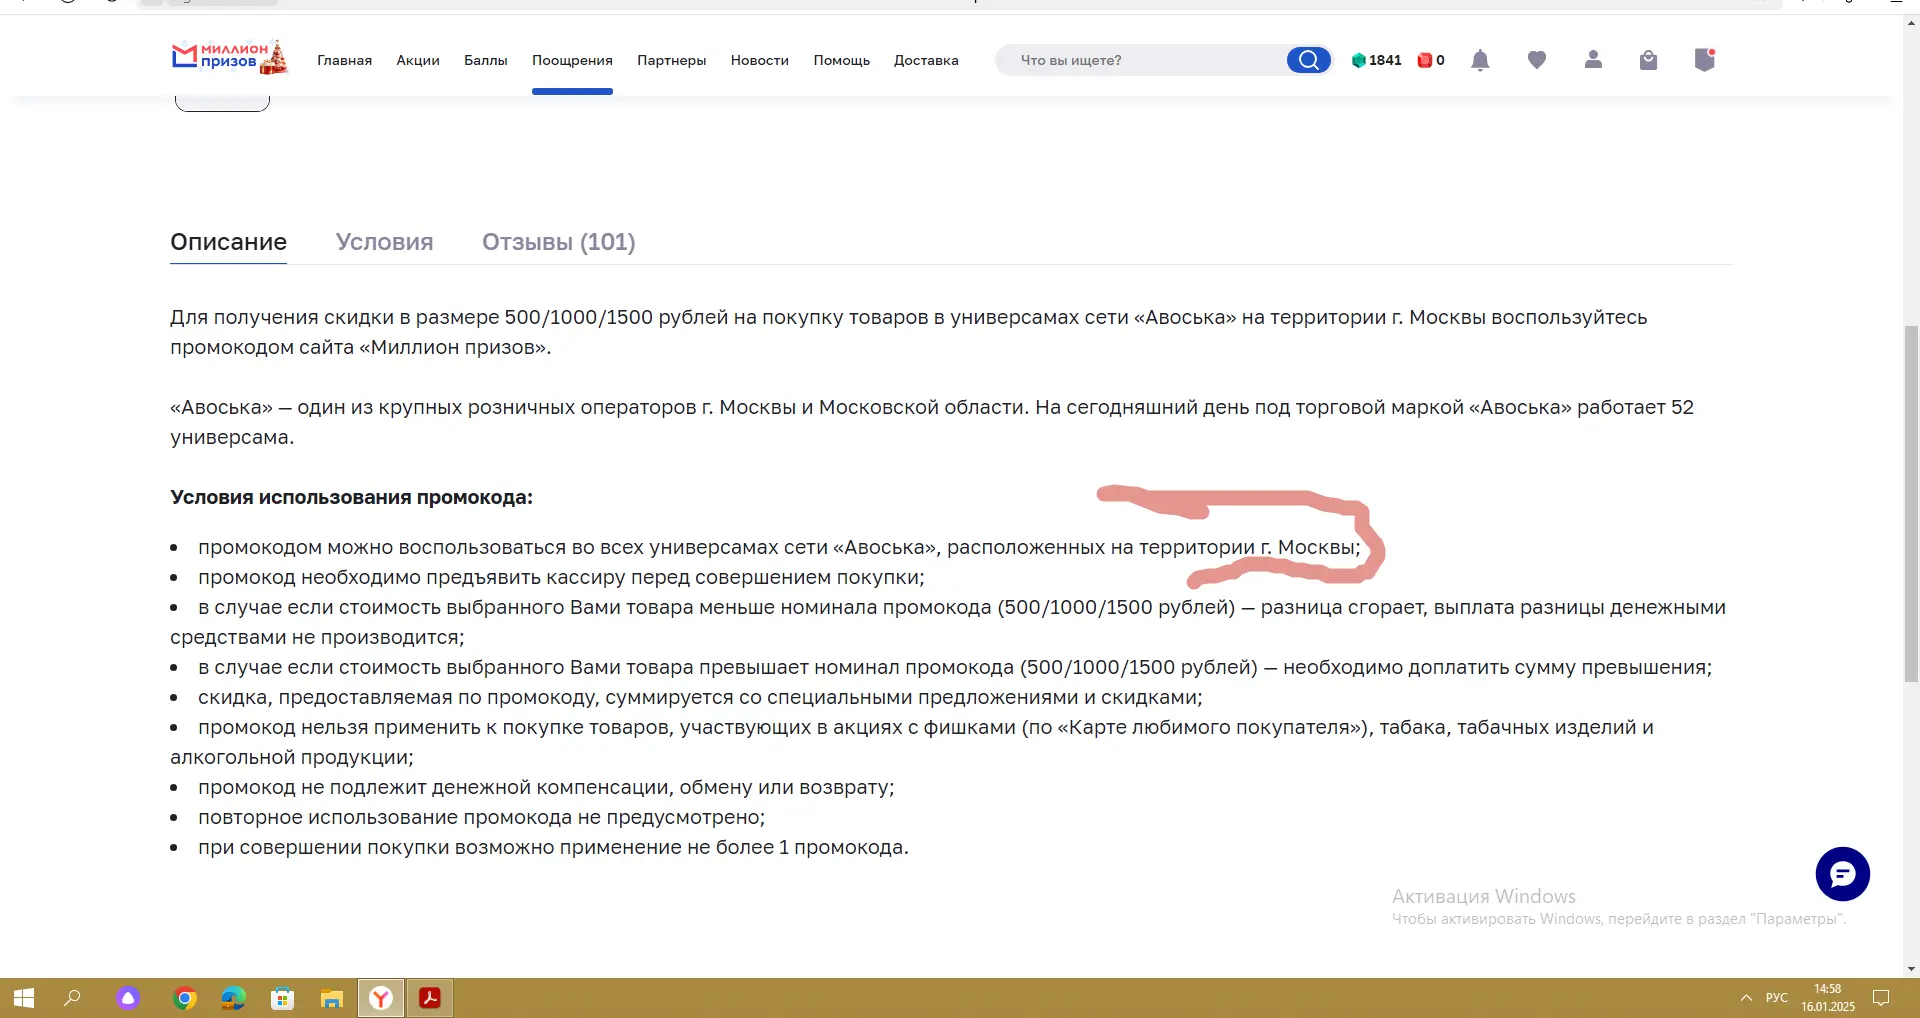Click the Миллион призов site logo

pos(229,58)
